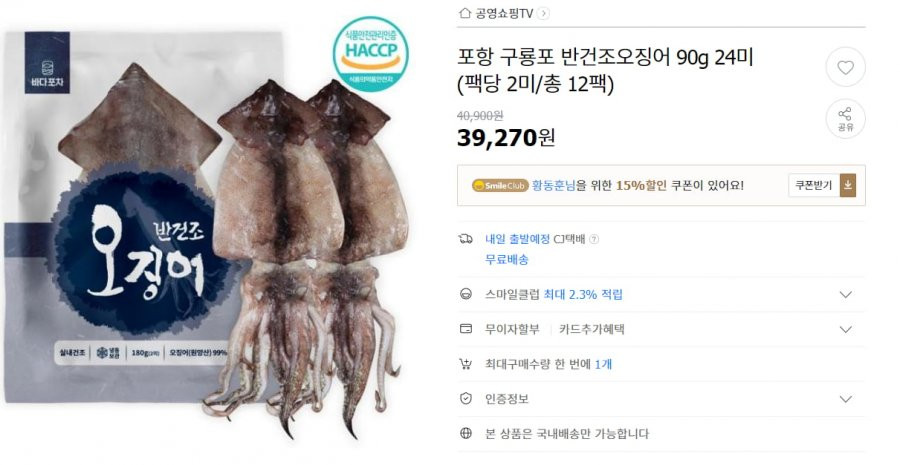The width and height of the screenshot is (900, 465).
Task: Click the 쿠폰받기 button
Action: (814, 185)
